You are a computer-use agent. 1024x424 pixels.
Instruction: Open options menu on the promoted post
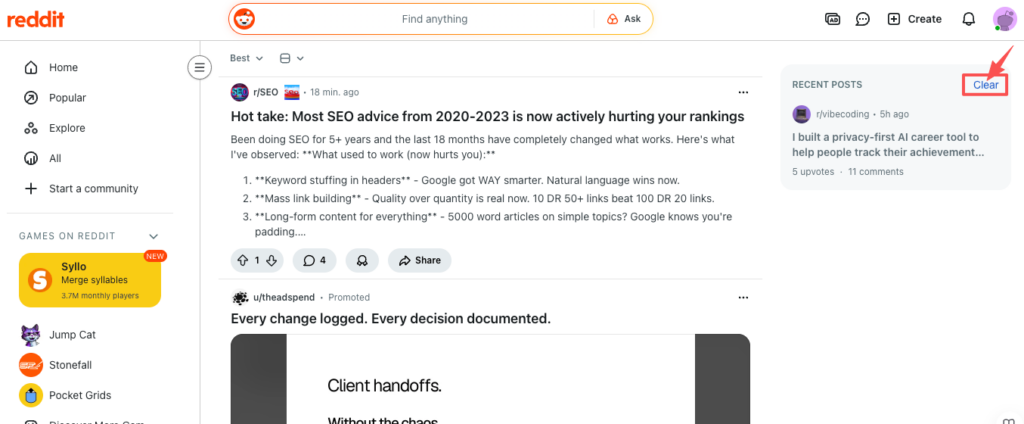(x=743, y=297)
